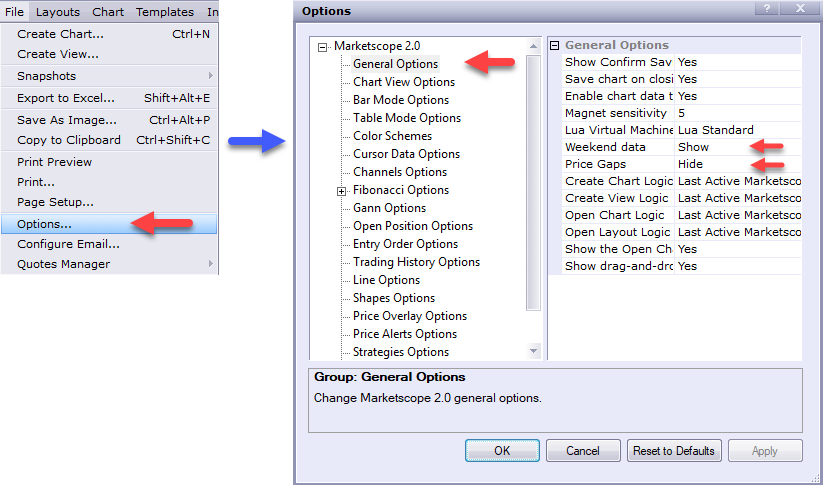Screen dimensions: 823x485
Task: Select Open Position Options tree item
Action: tap(413, 226)
